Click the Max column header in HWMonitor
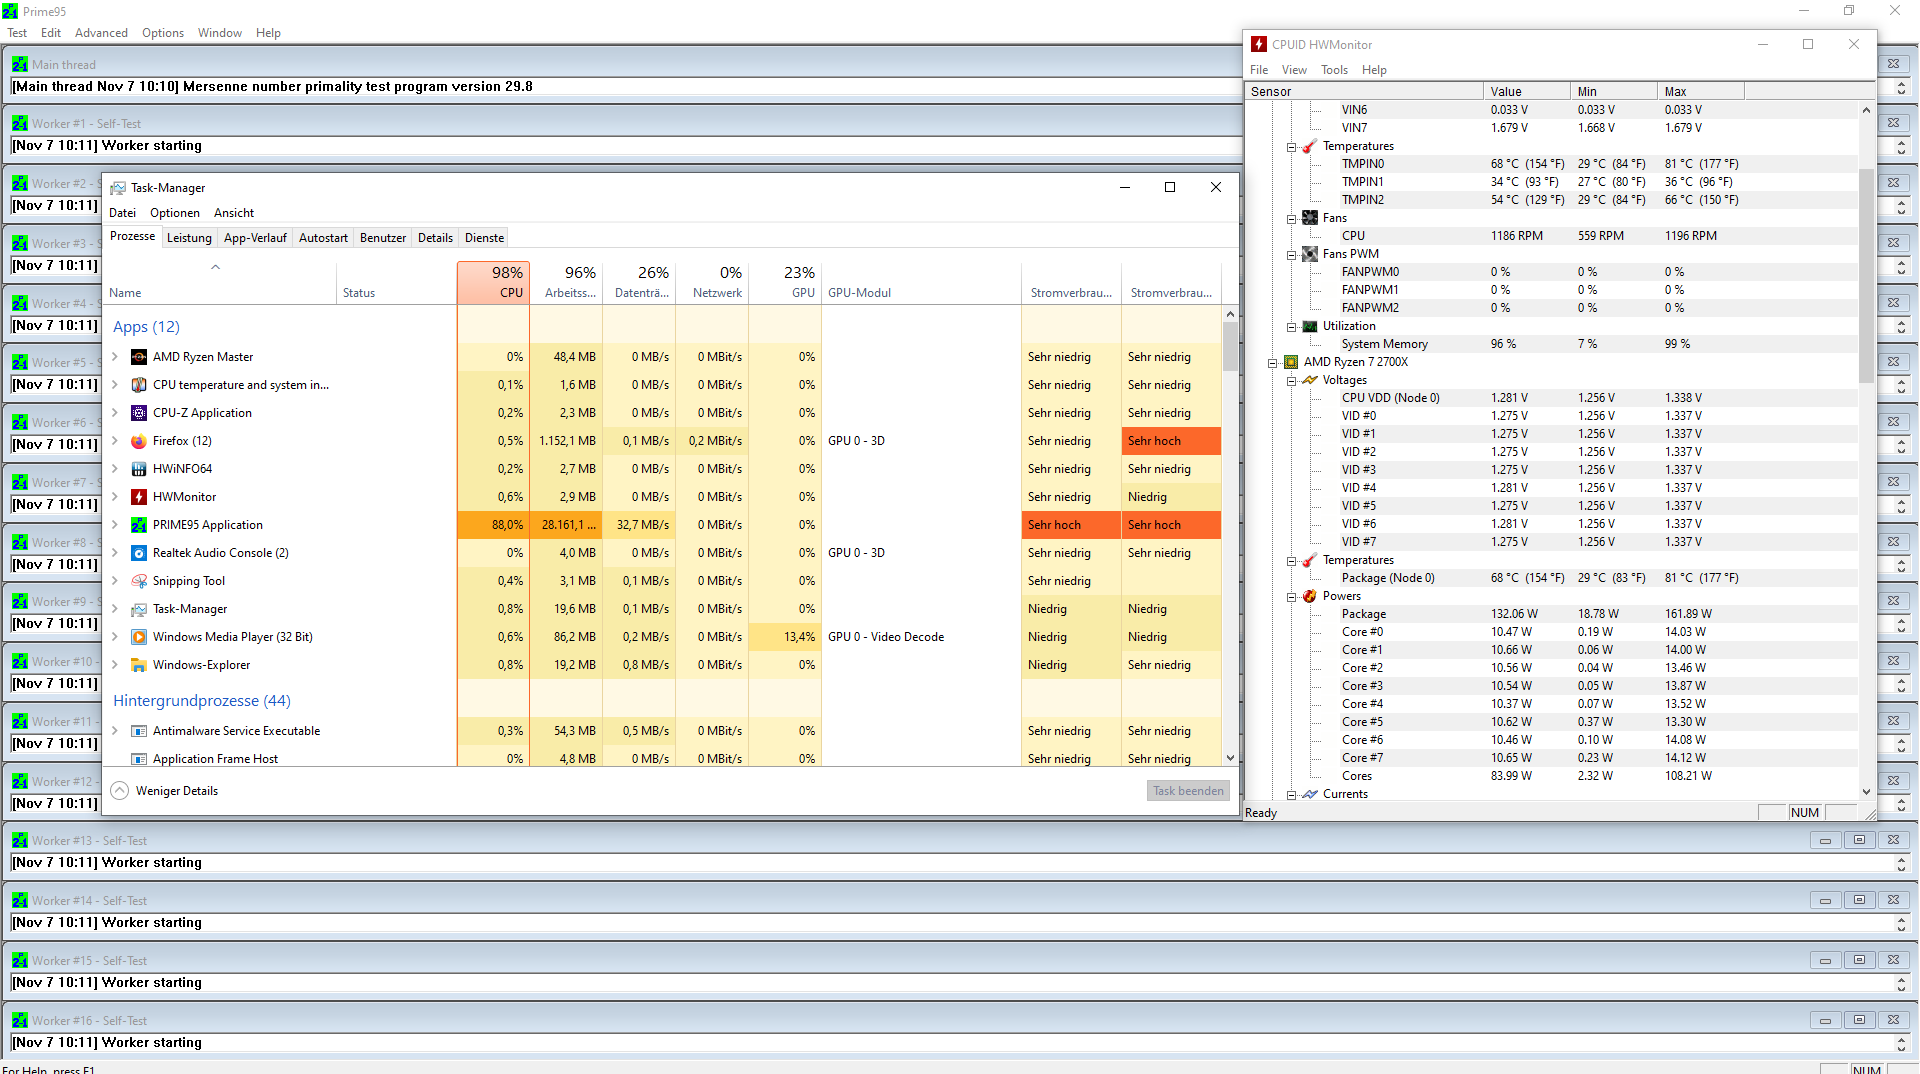1920x1074 pixels. [x=1701, y=91]
